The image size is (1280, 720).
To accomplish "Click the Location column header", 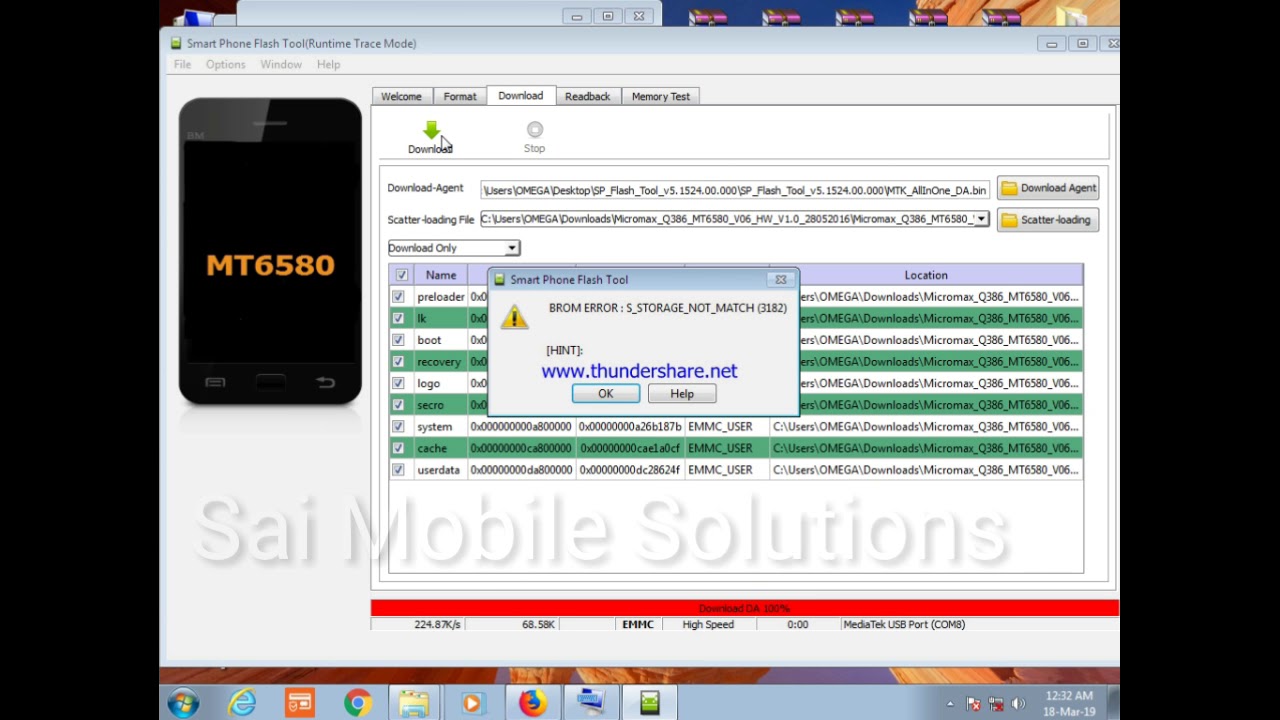I will pos(926,275).
